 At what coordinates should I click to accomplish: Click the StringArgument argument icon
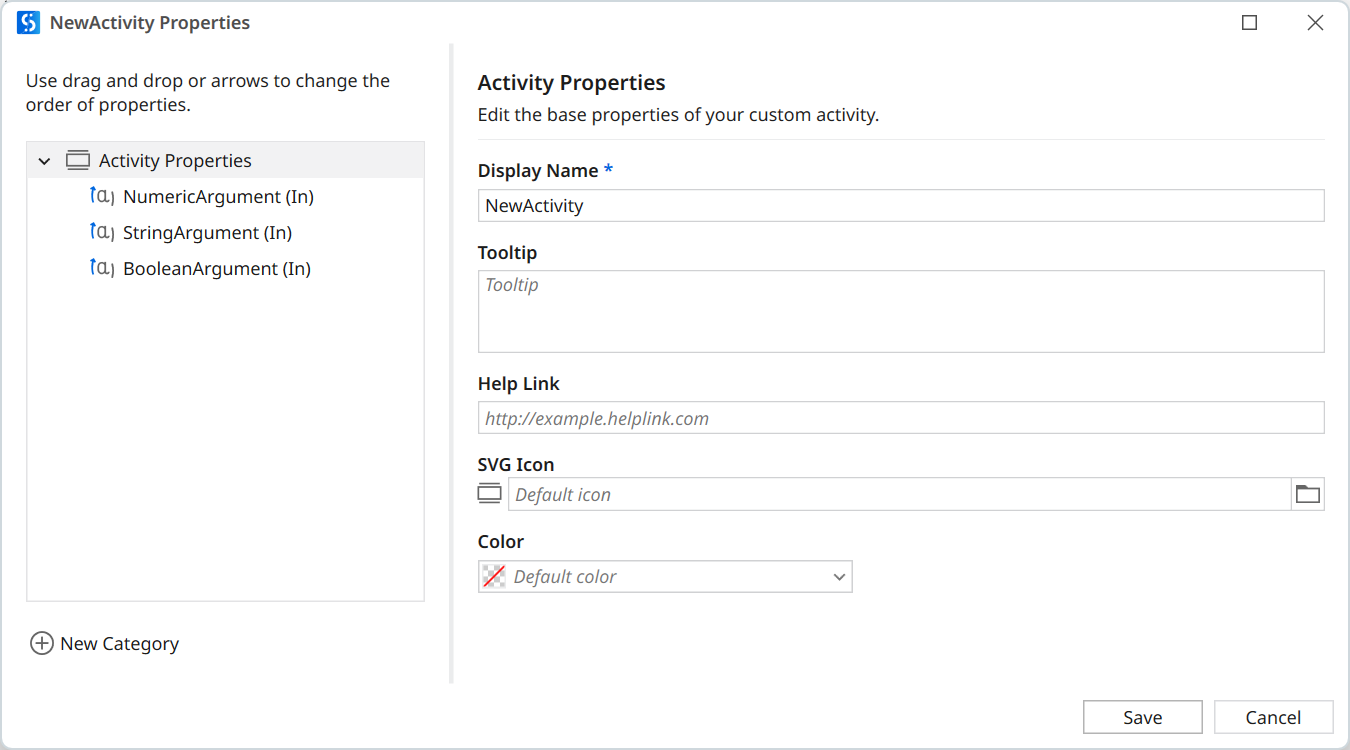point(102,233)
